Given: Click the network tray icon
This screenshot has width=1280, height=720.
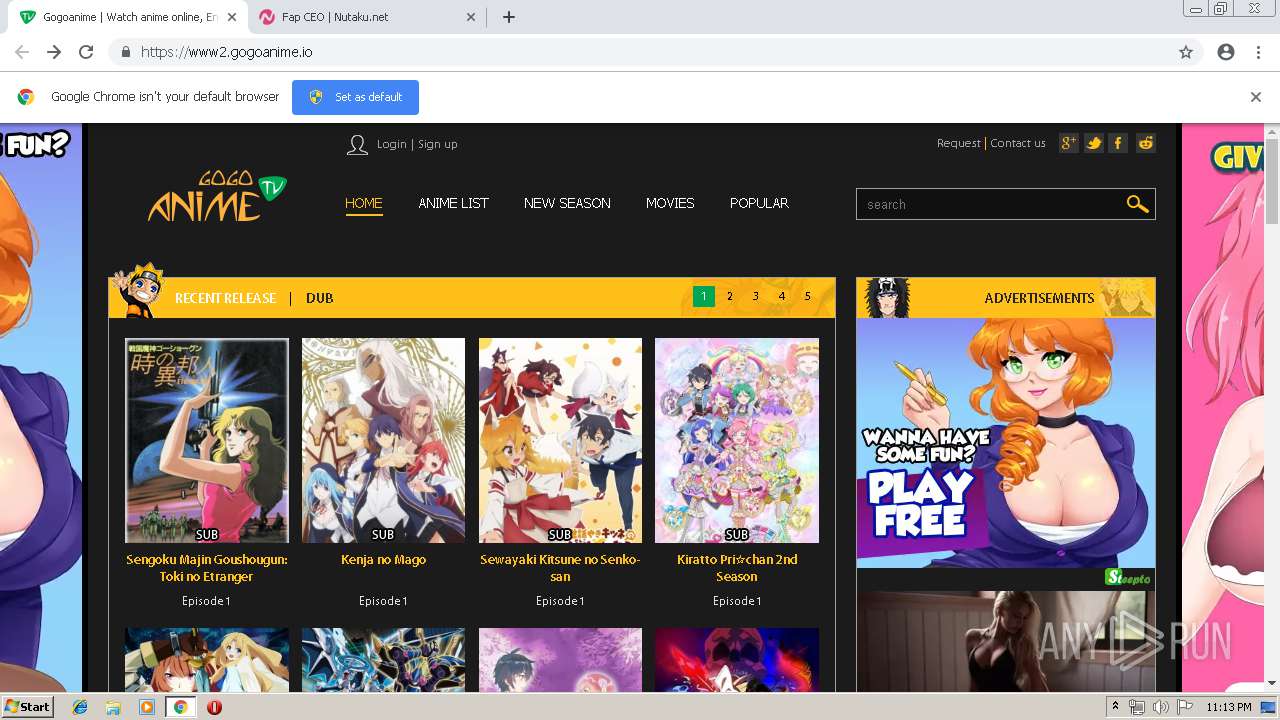Looking at the screenshot, I should (1137, 707).
